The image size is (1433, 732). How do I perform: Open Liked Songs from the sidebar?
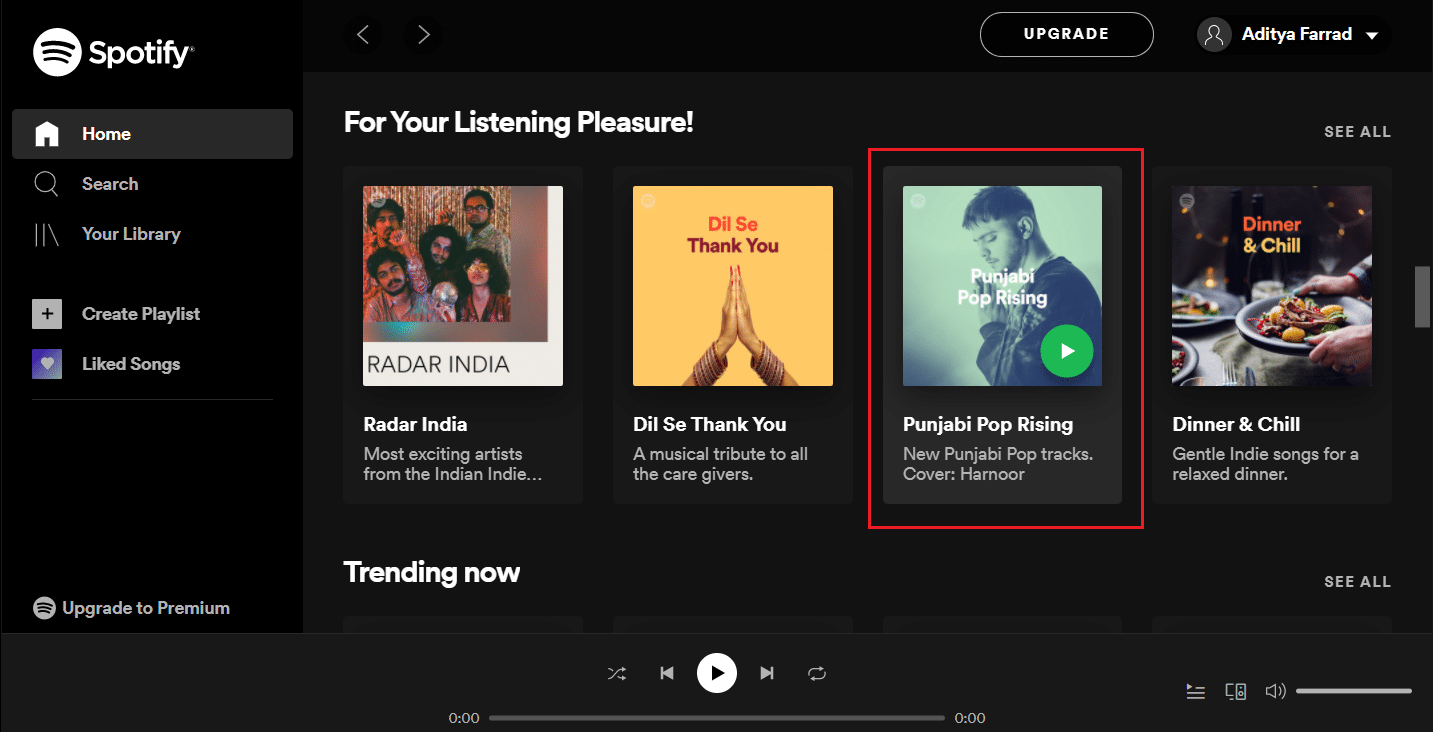(x=129, y=363)
